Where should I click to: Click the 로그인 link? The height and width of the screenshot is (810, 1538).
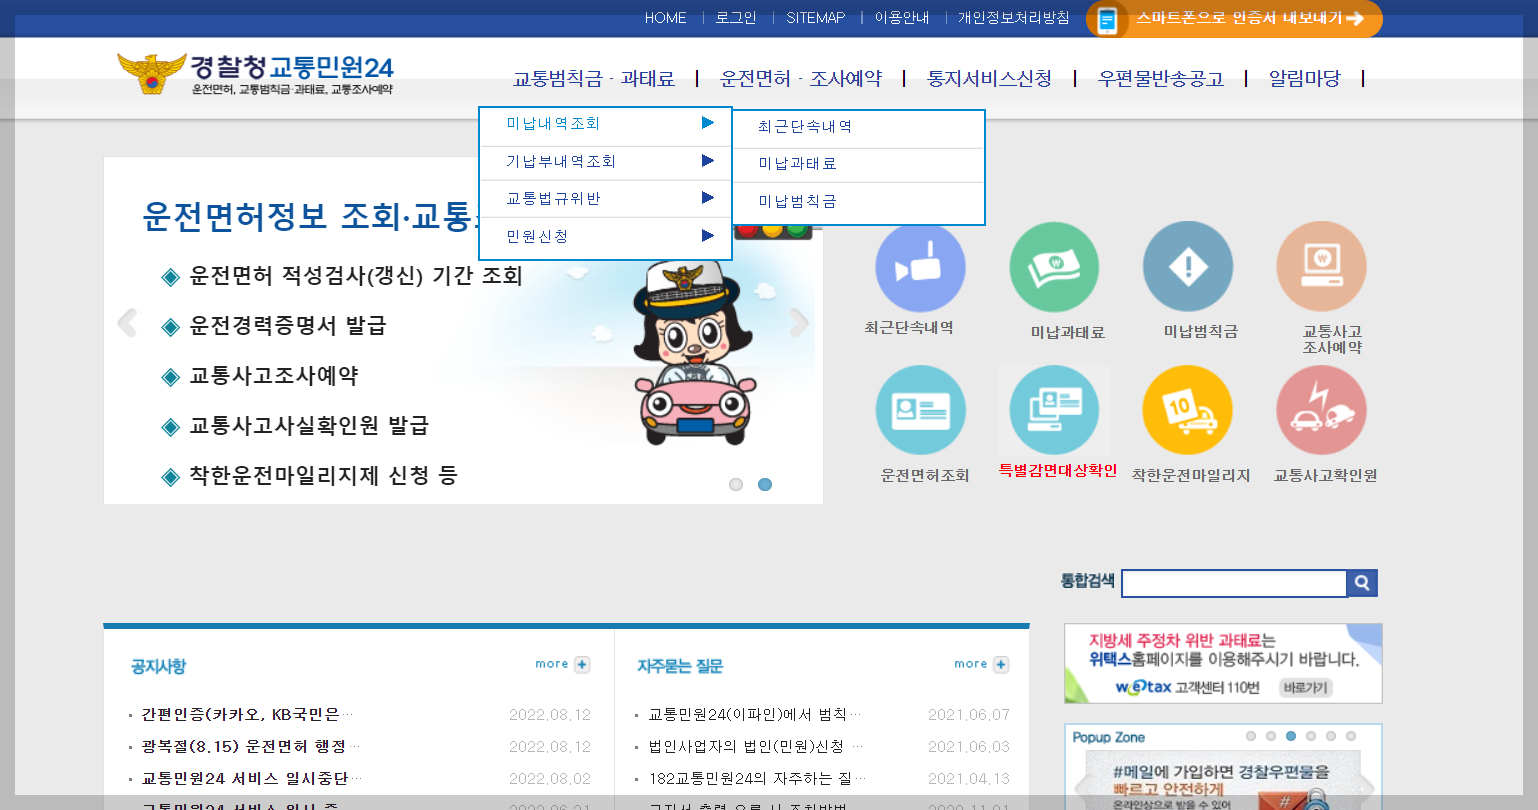click(x=736, y=18)
